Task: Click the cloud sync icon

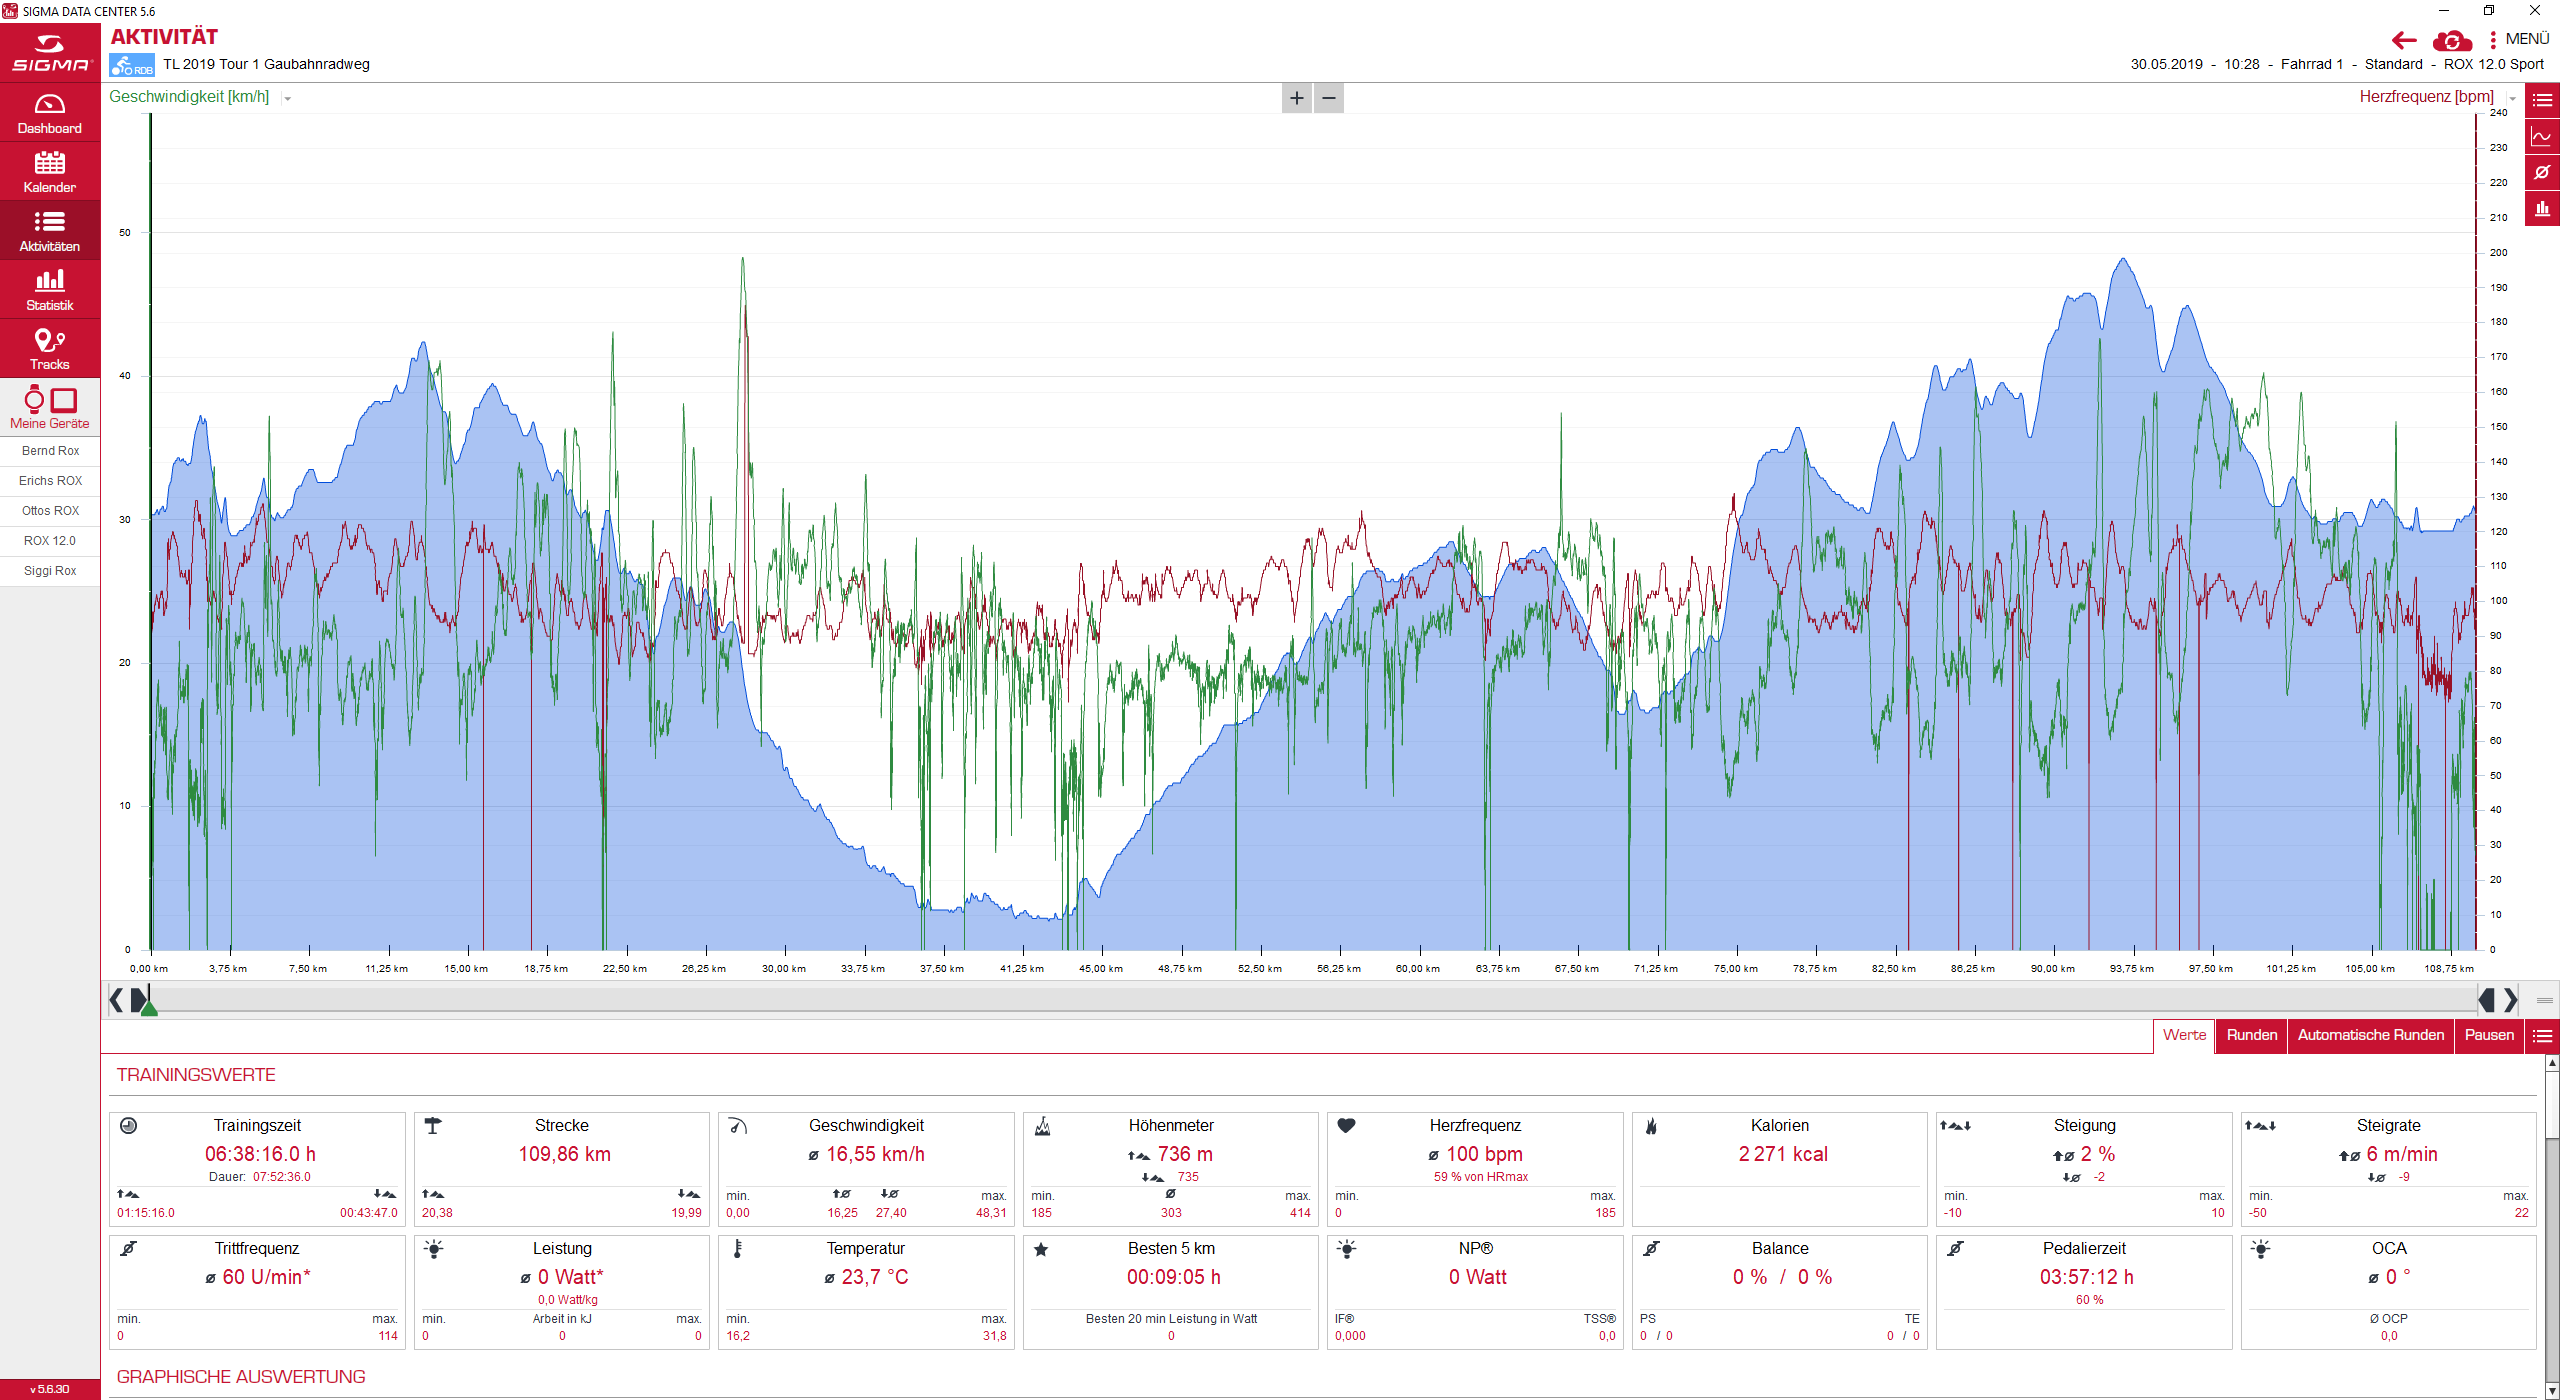Action: point(2452,41)
